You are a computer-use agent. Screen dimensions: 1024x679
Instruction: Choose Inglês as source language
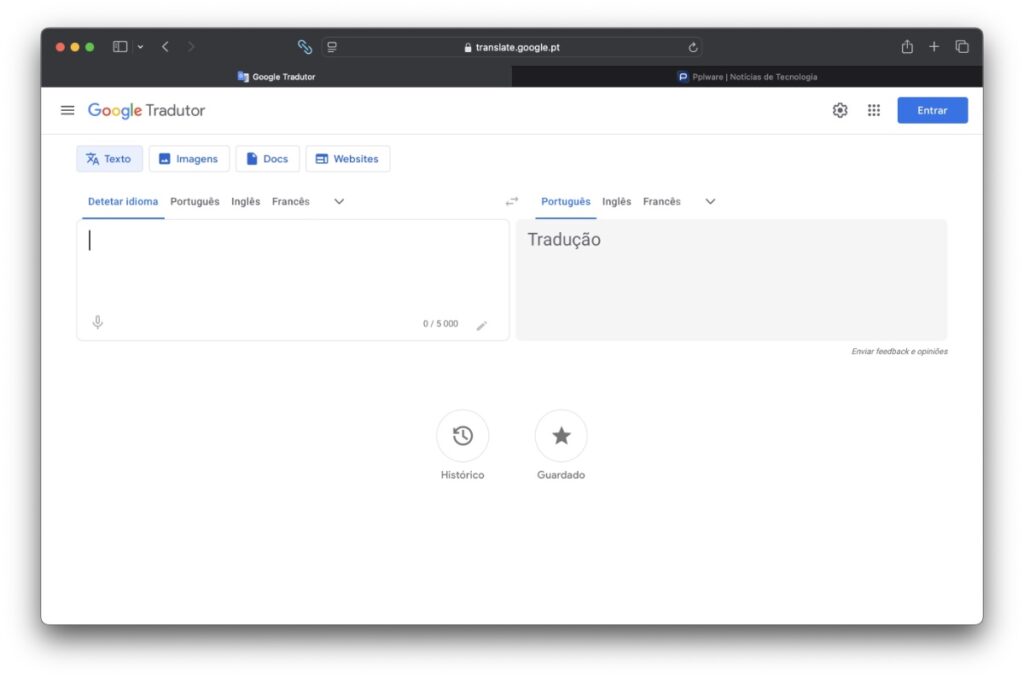pyautogui.click(x=246, y=202)
